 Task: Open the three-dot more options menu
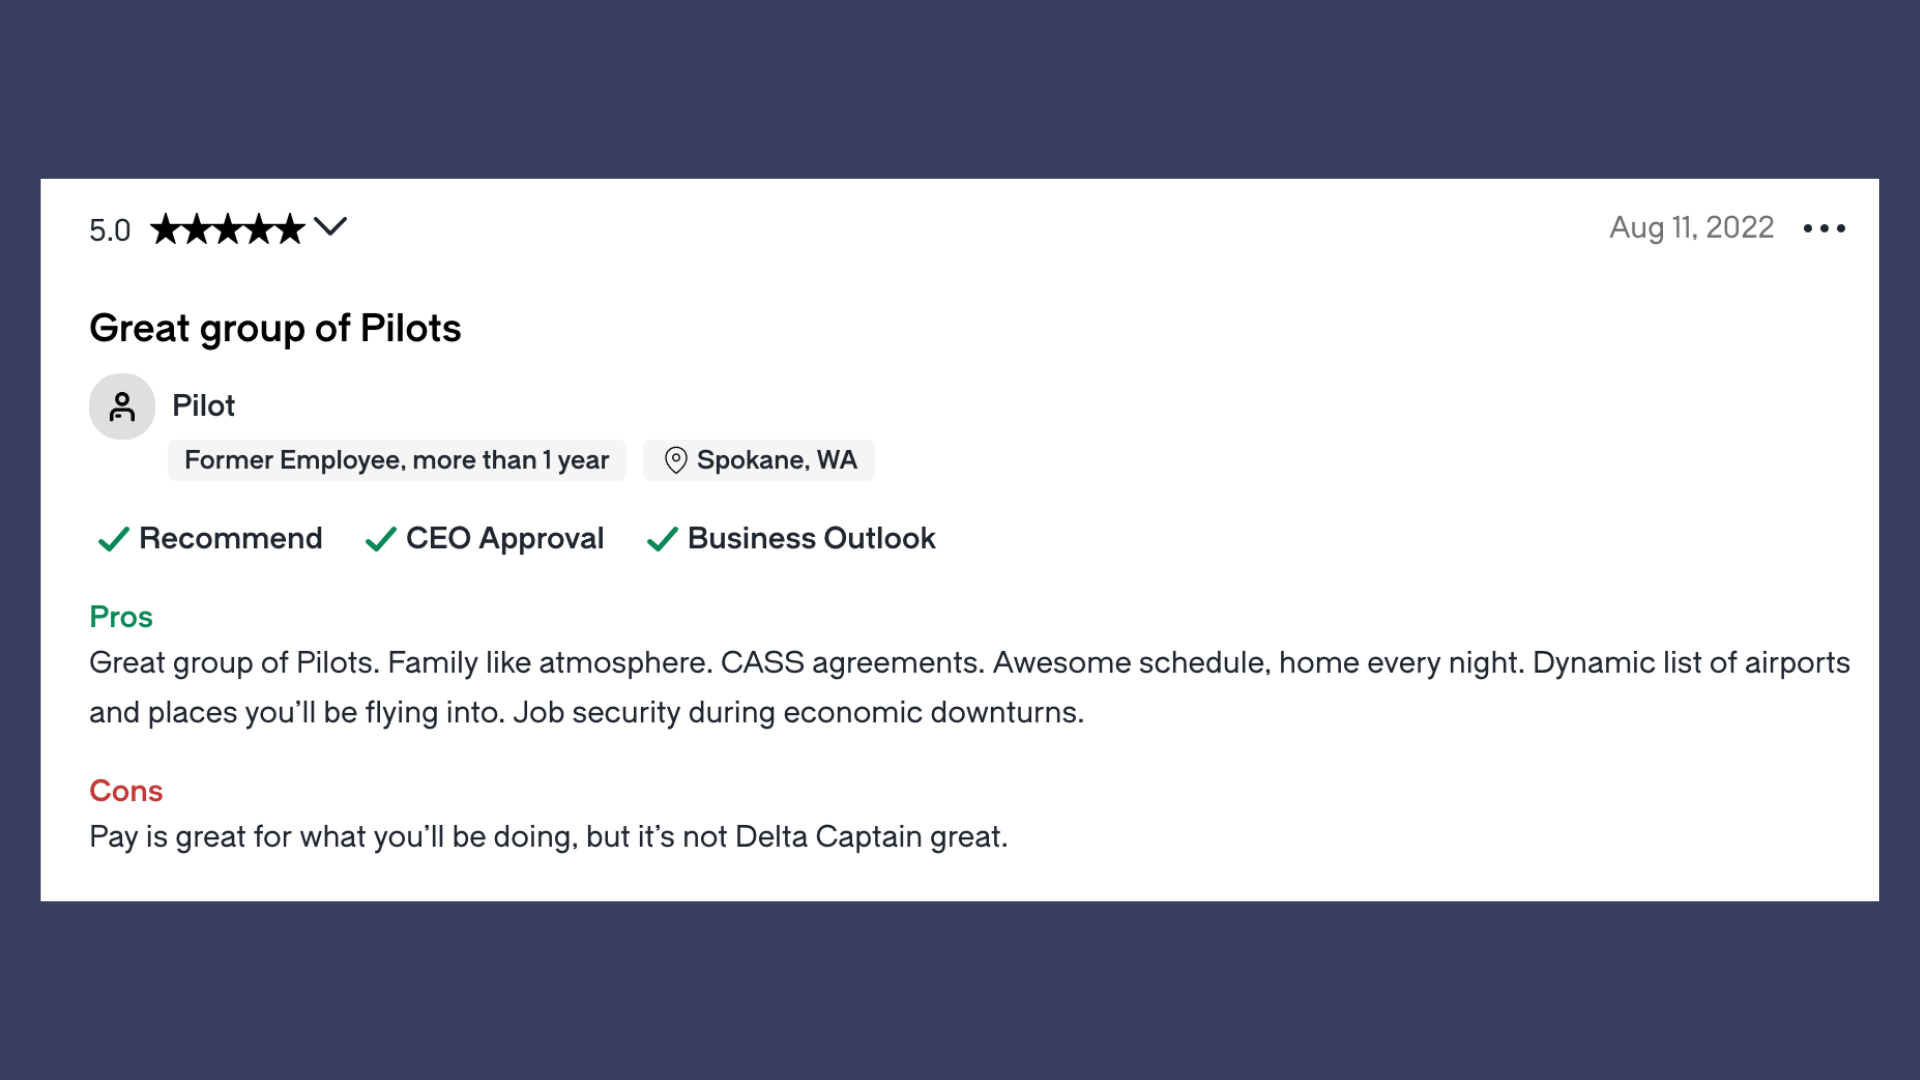pos(1824,229)
